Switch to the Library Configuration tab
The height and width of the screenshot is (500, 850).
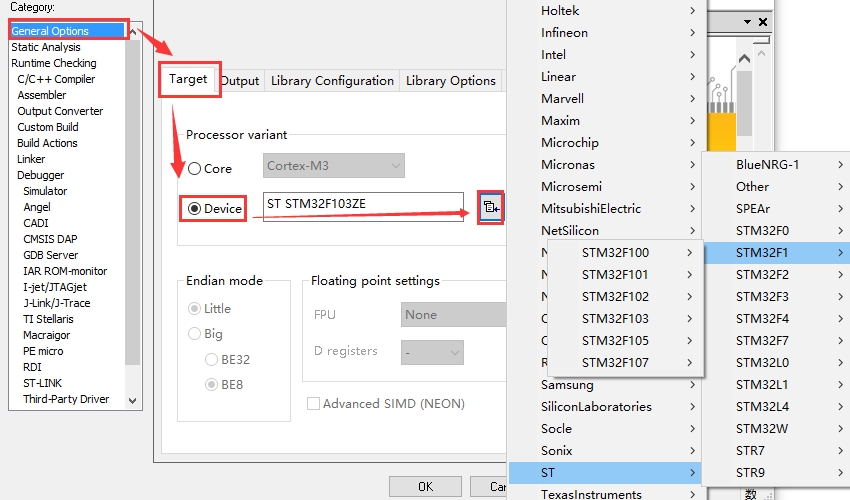coord(332,81)
